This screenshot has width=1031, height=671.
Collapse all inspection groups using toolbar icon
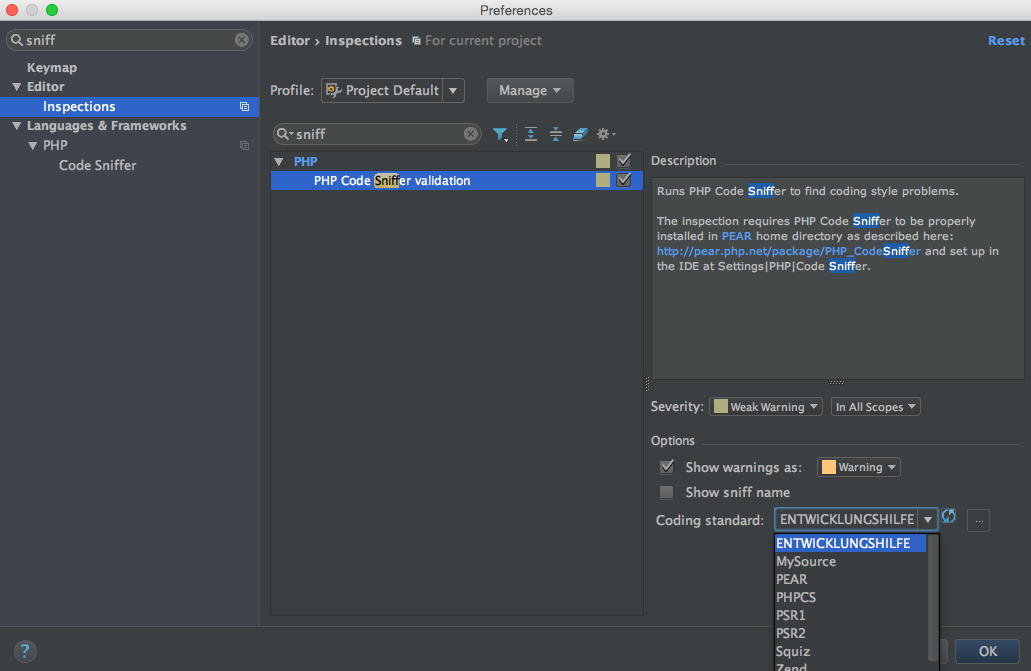point(555,133)
